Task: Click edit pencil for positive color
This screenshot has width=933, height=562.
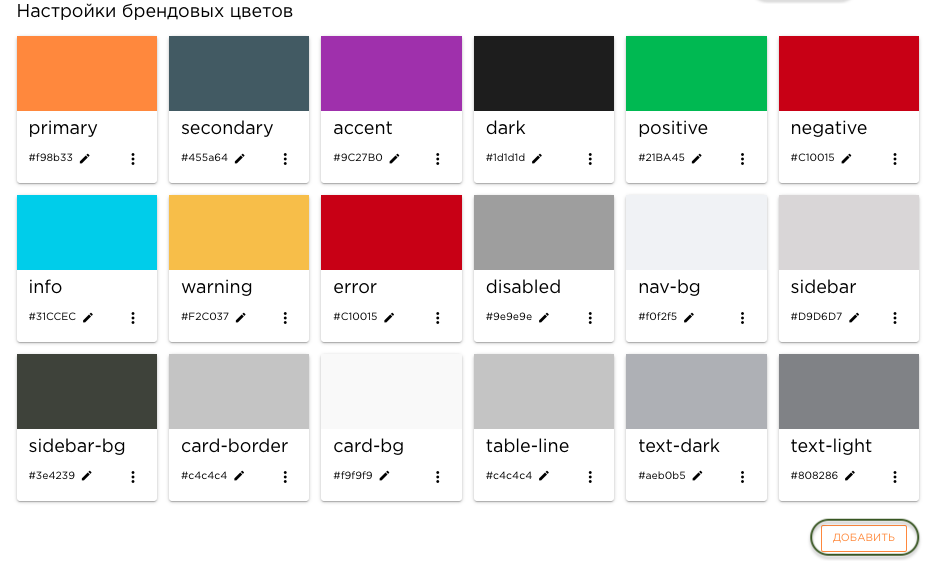Action: [696, 158]
